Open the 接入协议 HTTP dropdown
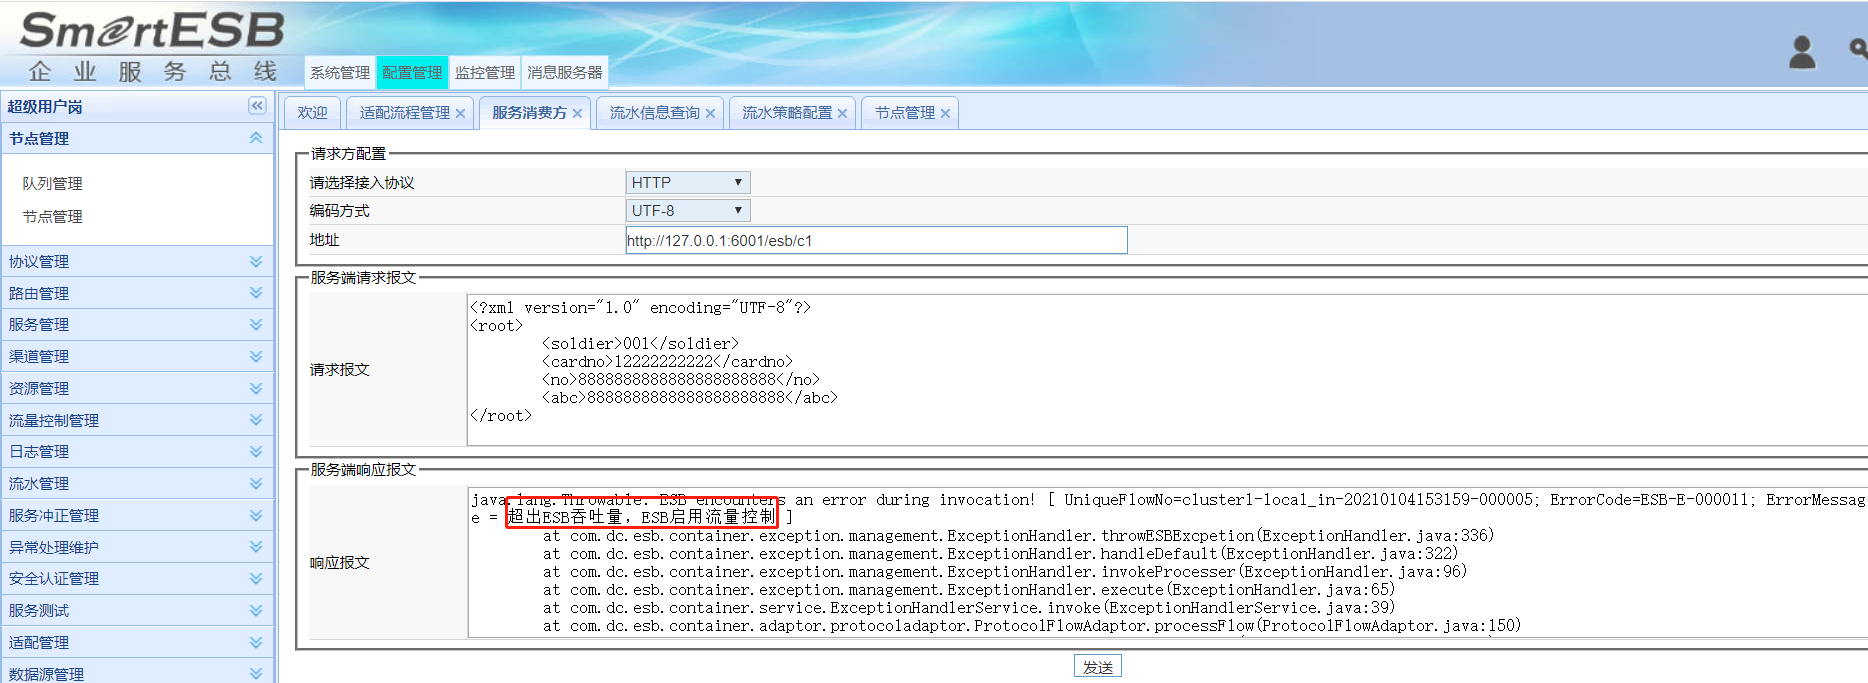Viewport: 1868px width, 683px height. (687, 182)
